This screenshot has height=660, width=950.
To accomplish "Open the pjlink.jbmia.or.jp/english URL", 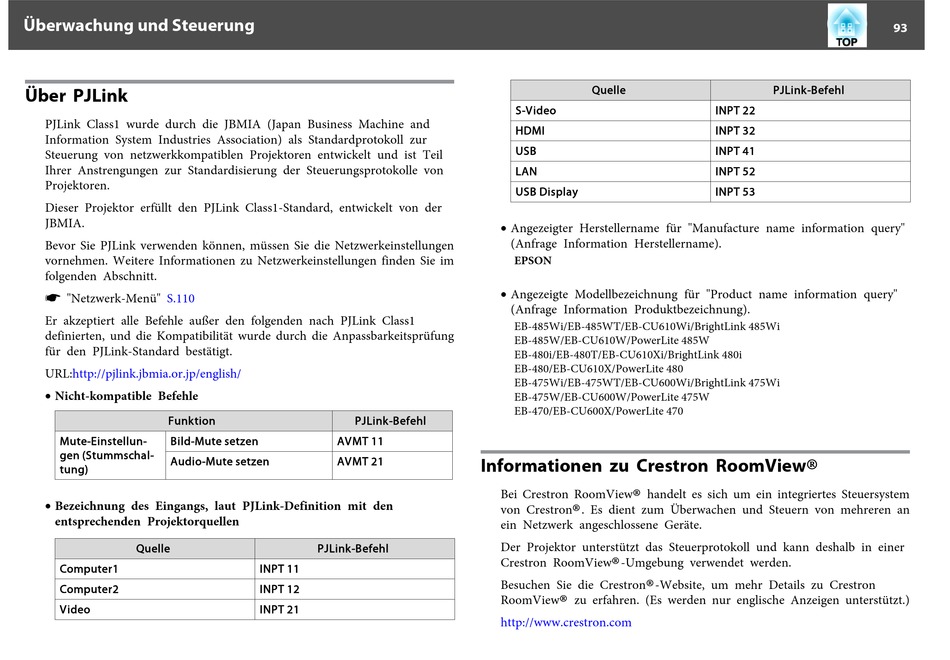I will point(156,373).
